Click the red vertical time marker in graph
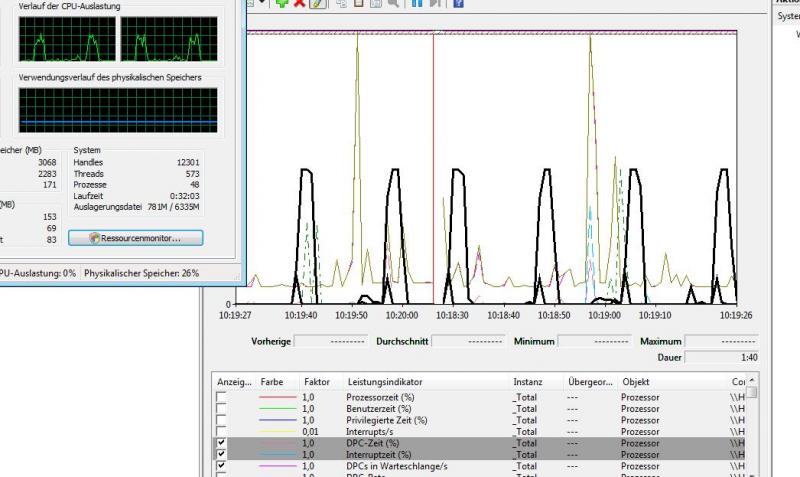Viewport: 800px width, 477px height. point(434,168)
